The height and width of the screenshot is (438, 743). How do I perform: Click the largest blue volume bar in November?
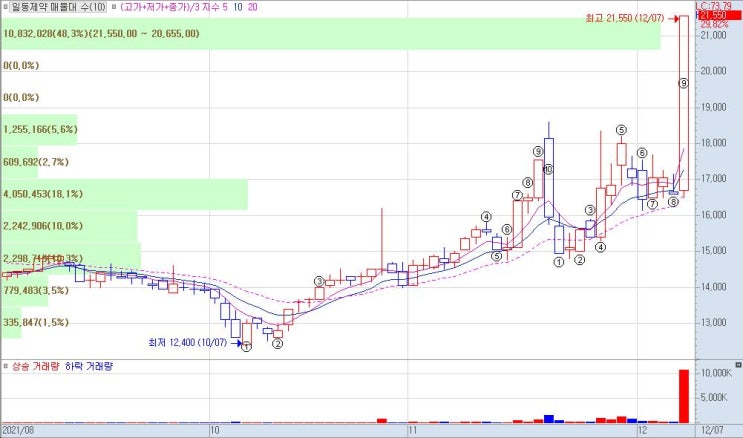(x=549, y=419)
